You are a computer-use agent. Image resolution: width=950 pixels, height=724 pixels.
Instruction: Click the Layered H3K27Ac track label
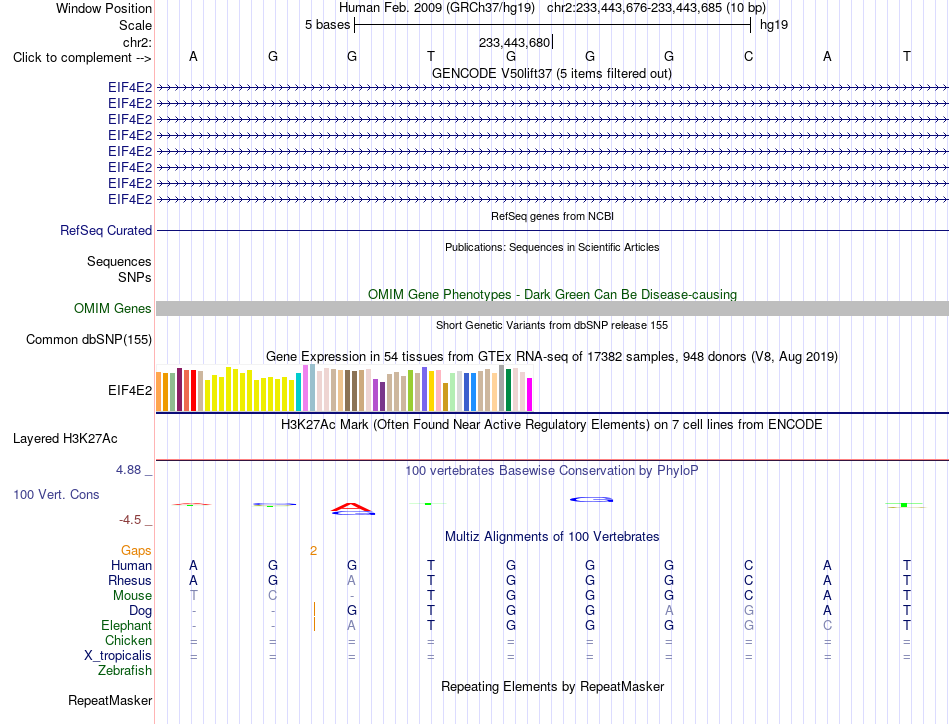[65, 439]
